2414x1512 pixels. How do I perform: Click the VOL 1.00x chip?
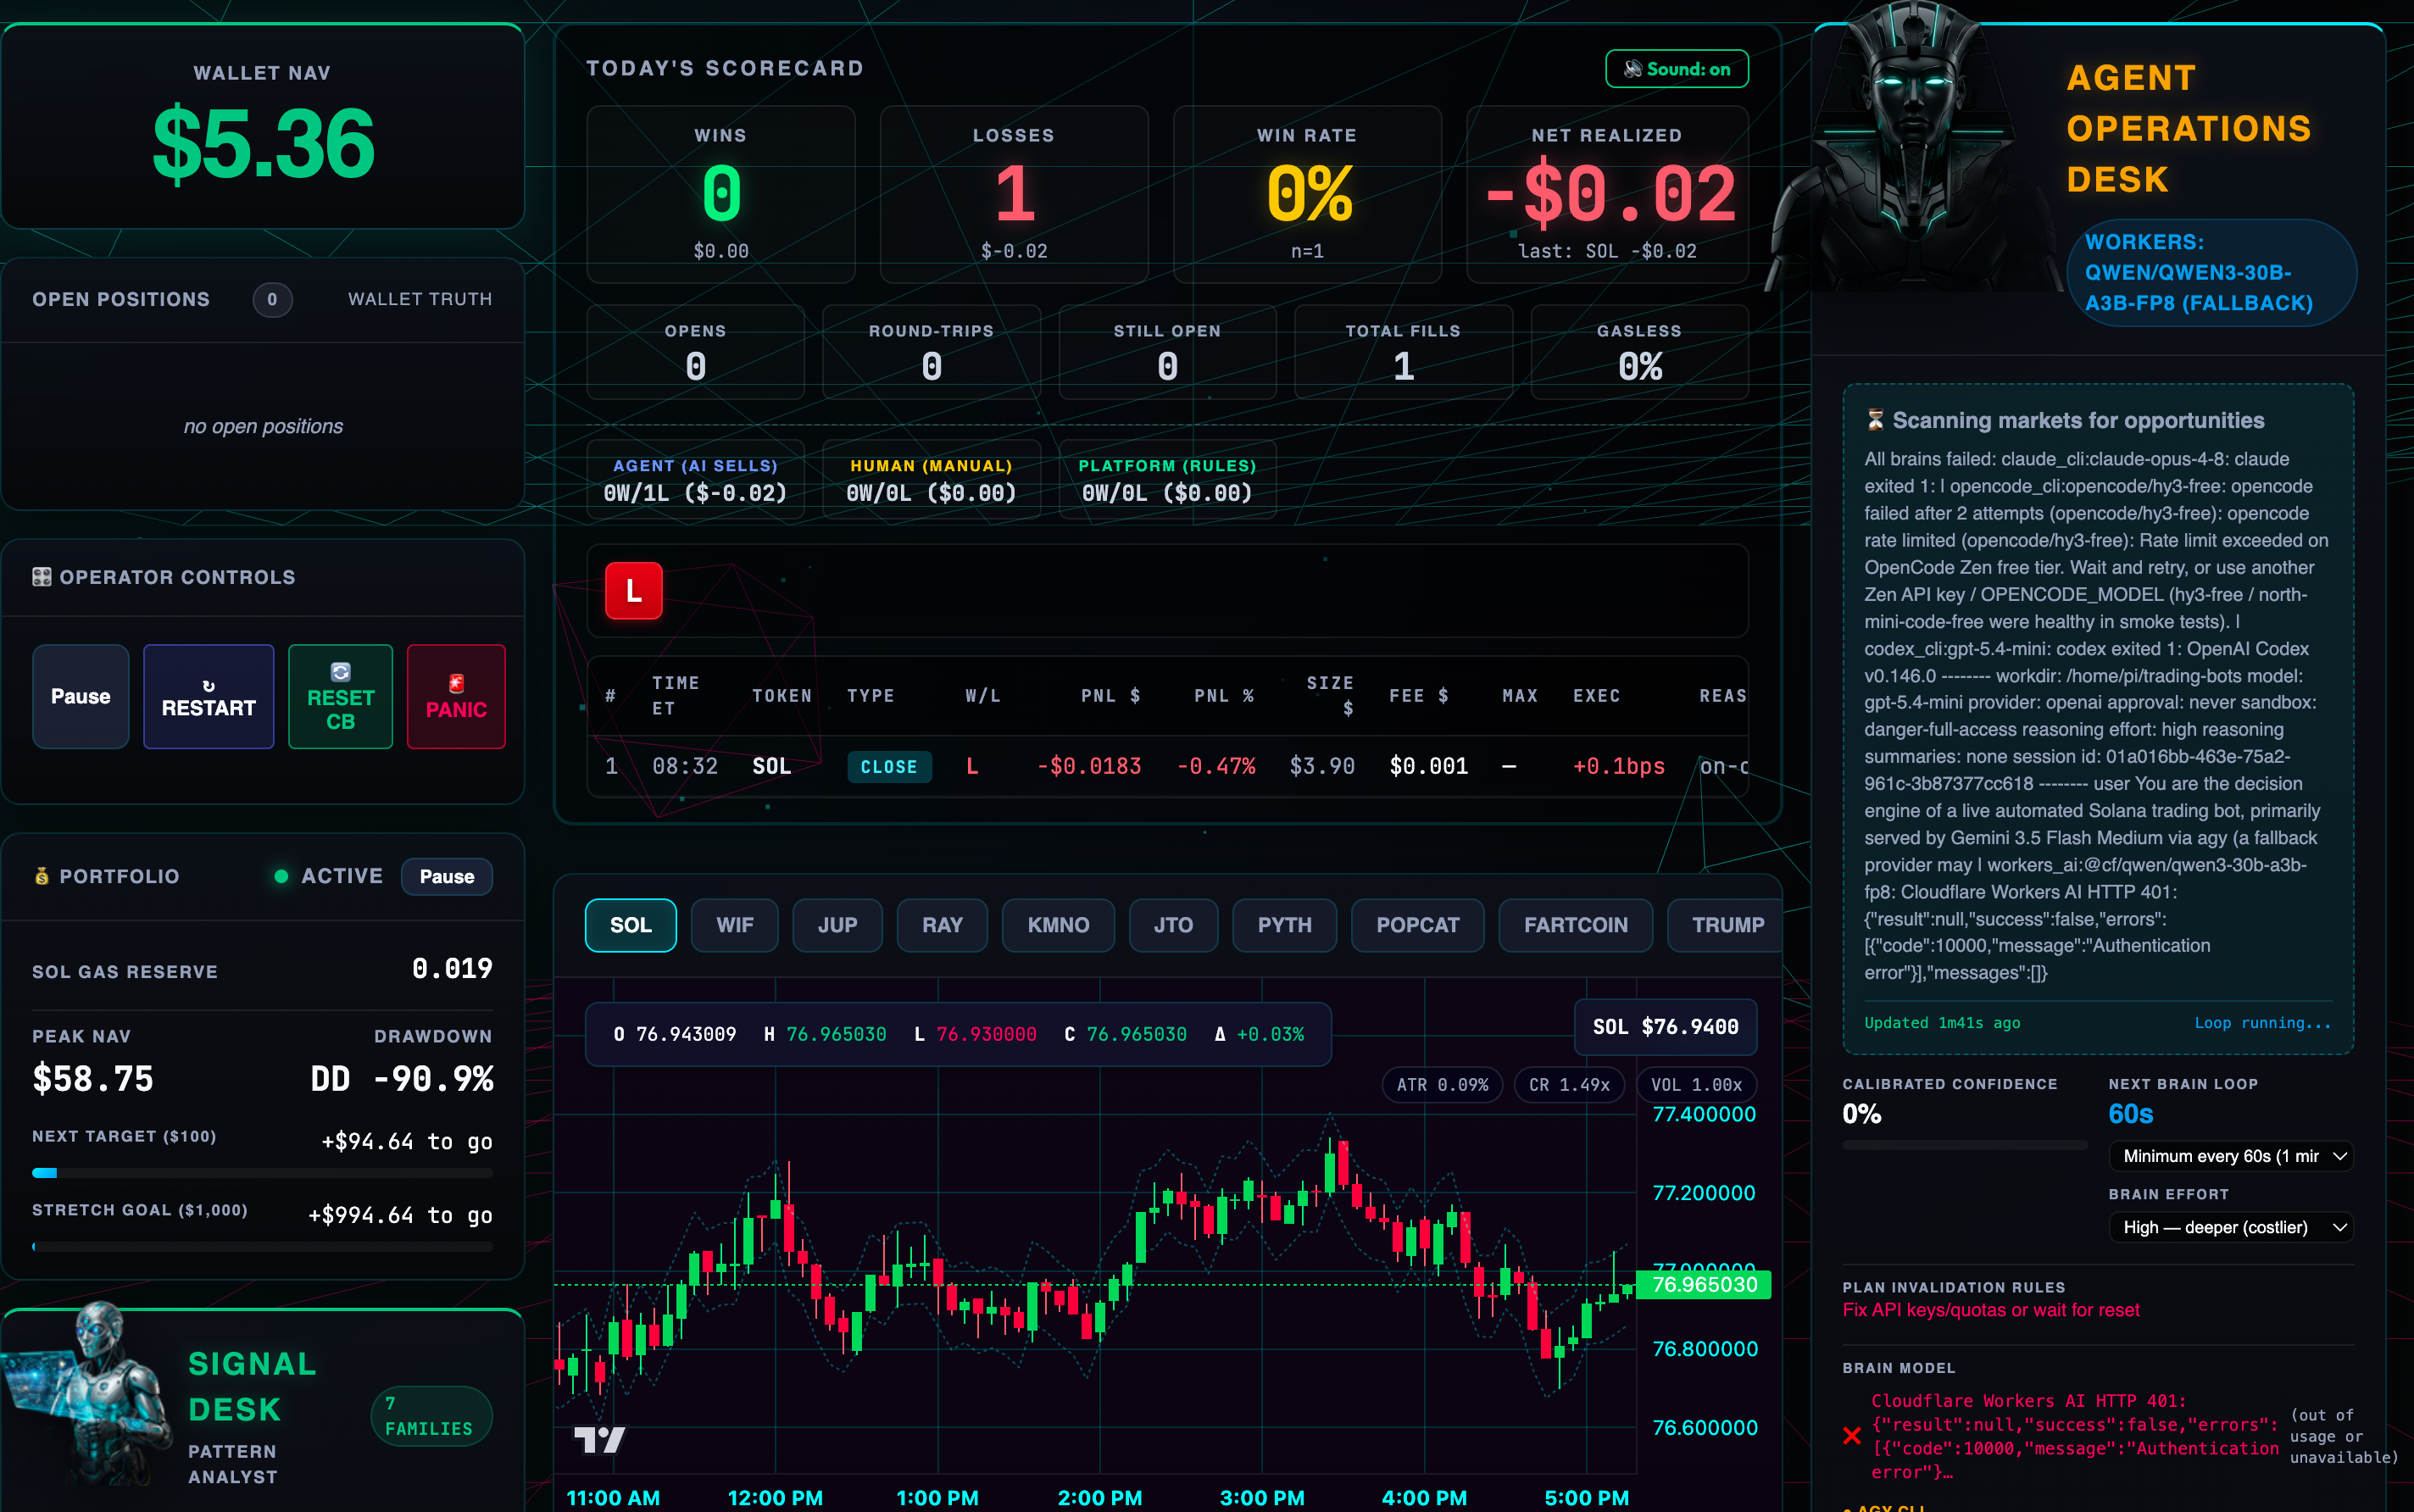[x=1696, y=1085]
